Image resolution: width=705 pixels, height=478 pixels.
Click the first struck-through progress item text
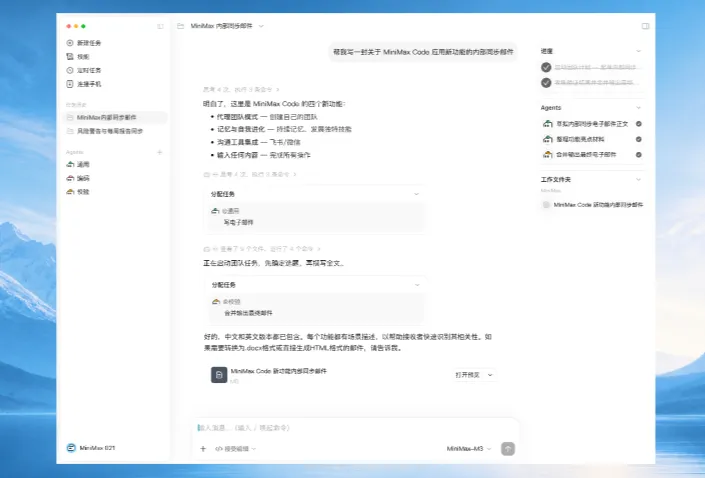coord(595,67)
